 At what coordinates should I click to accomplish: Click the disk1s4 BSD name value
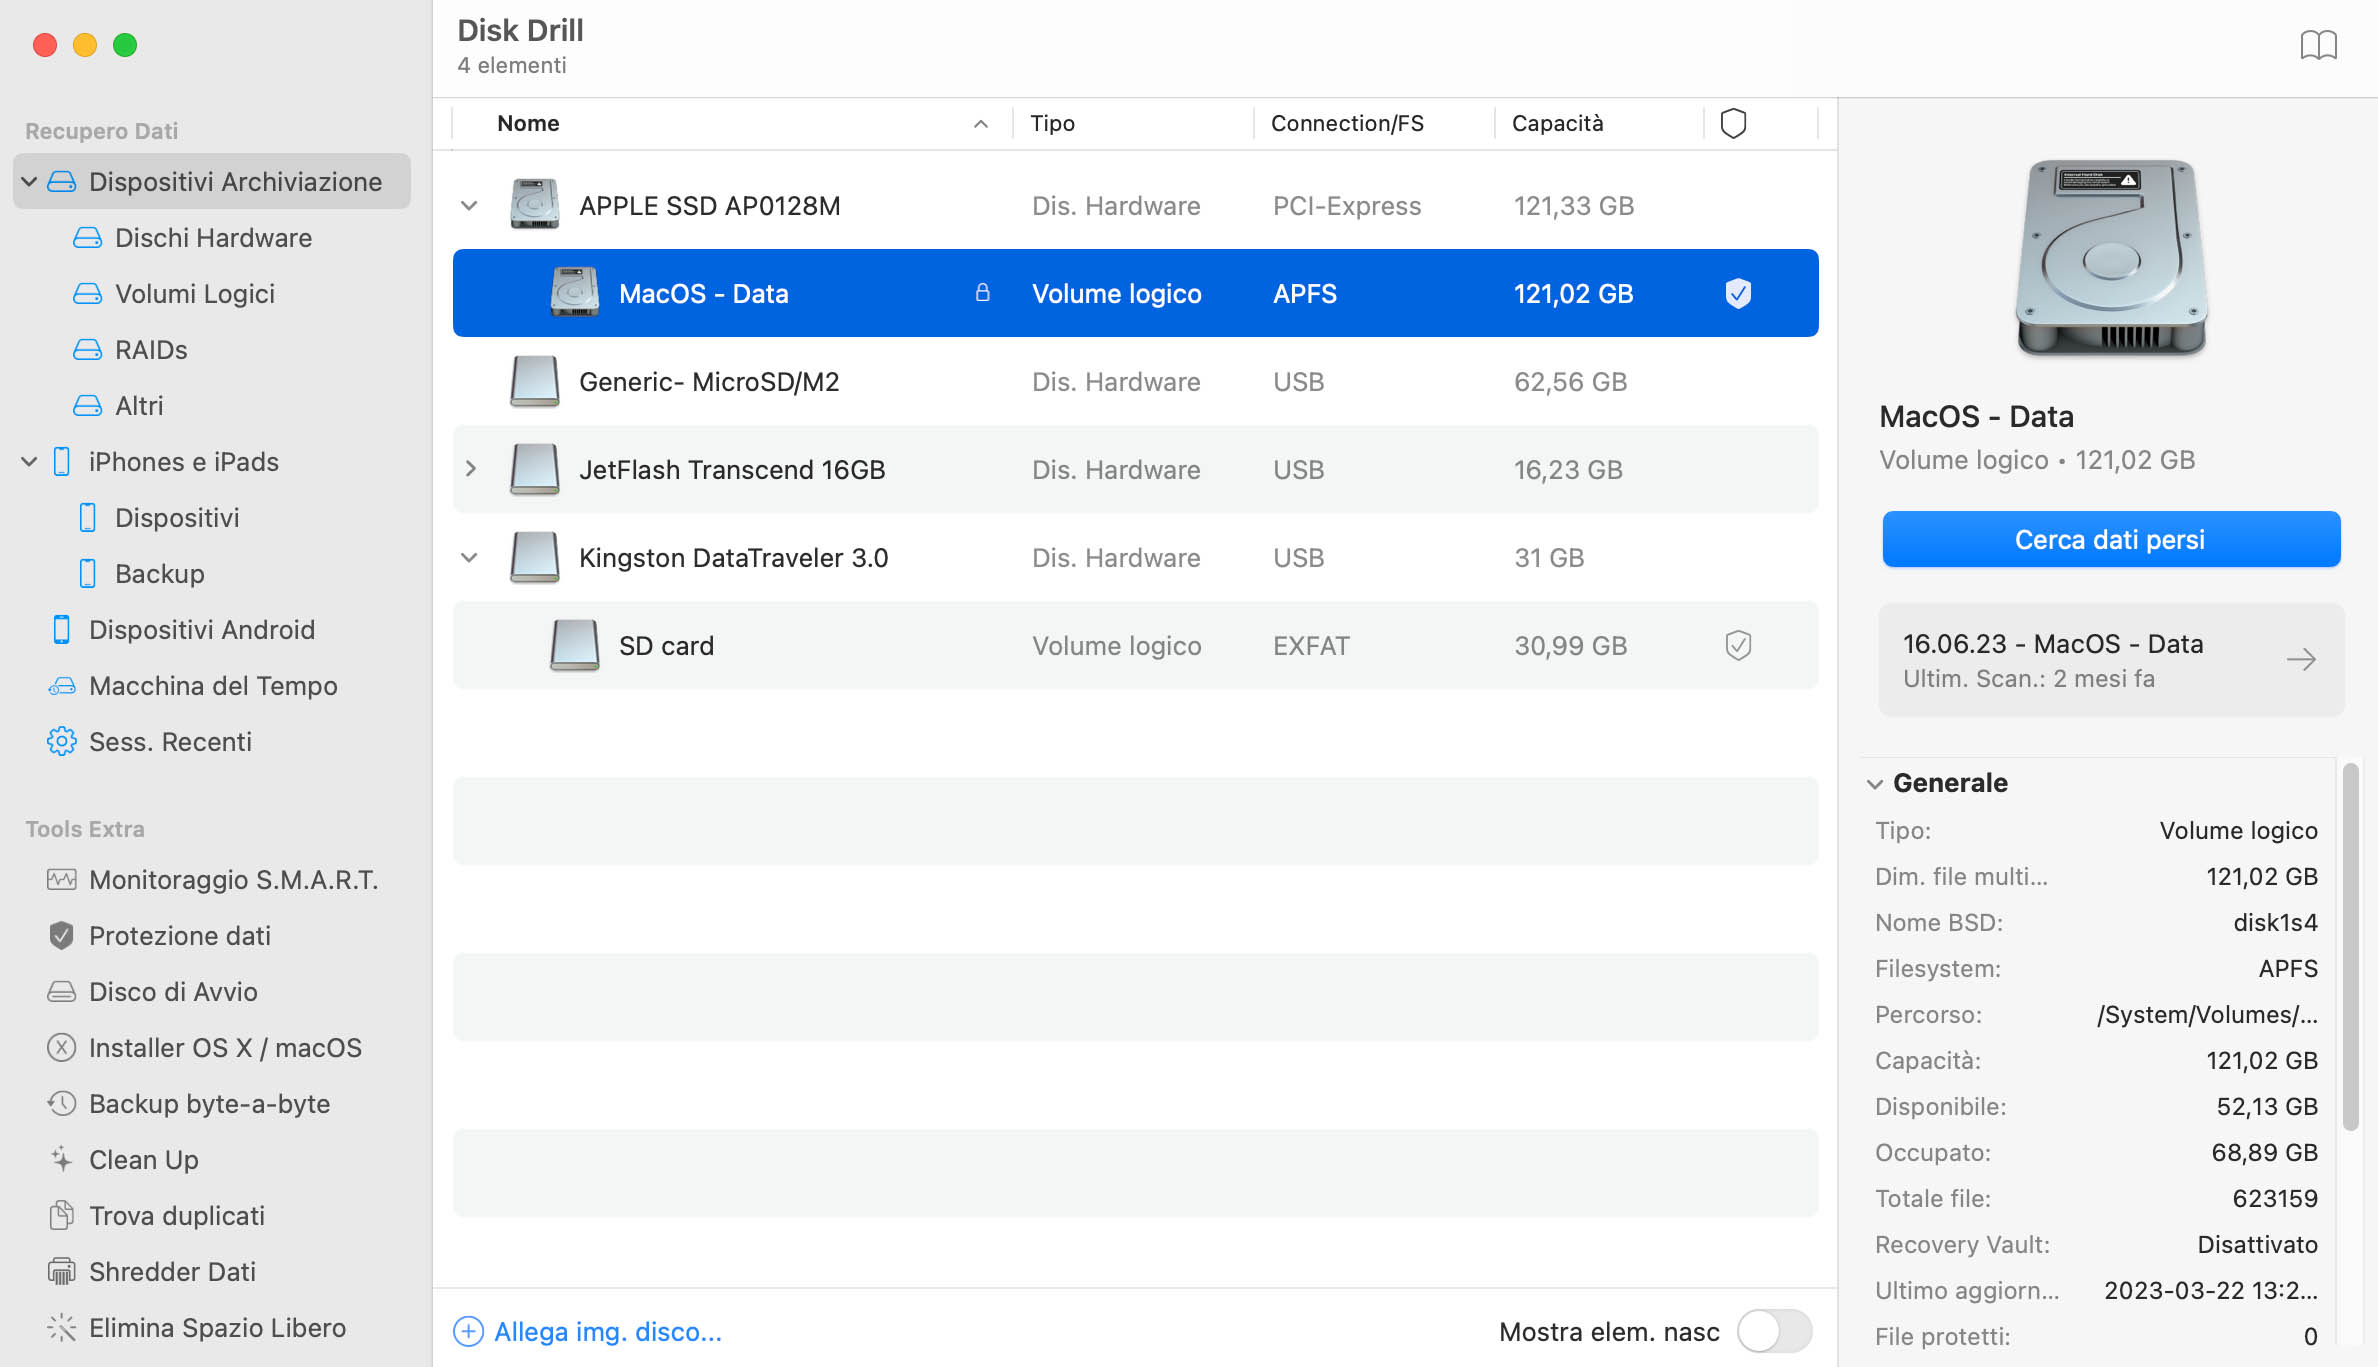[2275, 922]
